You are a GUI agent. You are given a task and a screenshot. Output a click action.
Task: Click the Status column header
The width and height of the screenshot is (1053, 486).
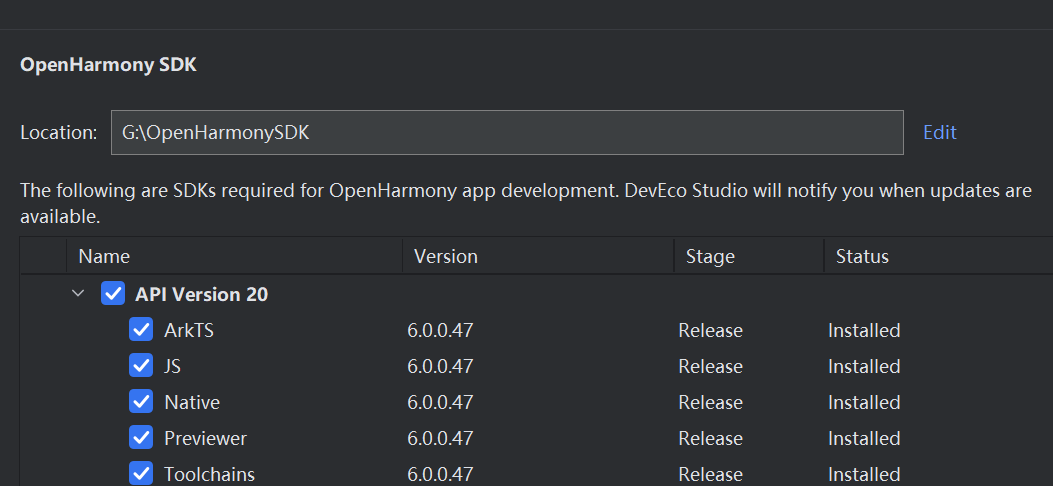[x=862, y=257]
